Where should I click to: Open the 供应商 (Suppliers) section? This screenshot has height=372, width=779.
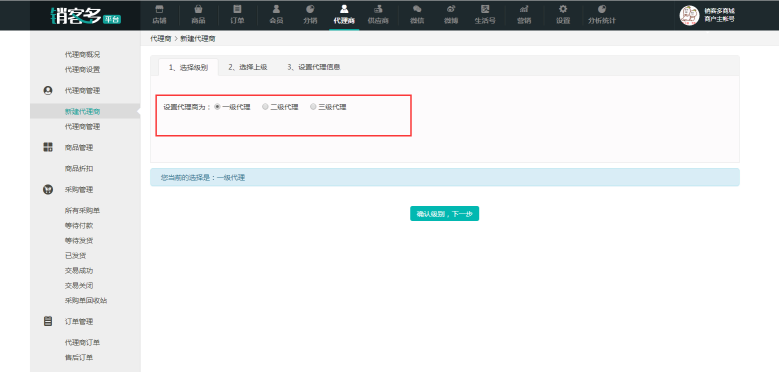pyautogui.click(x=378, y=14)
